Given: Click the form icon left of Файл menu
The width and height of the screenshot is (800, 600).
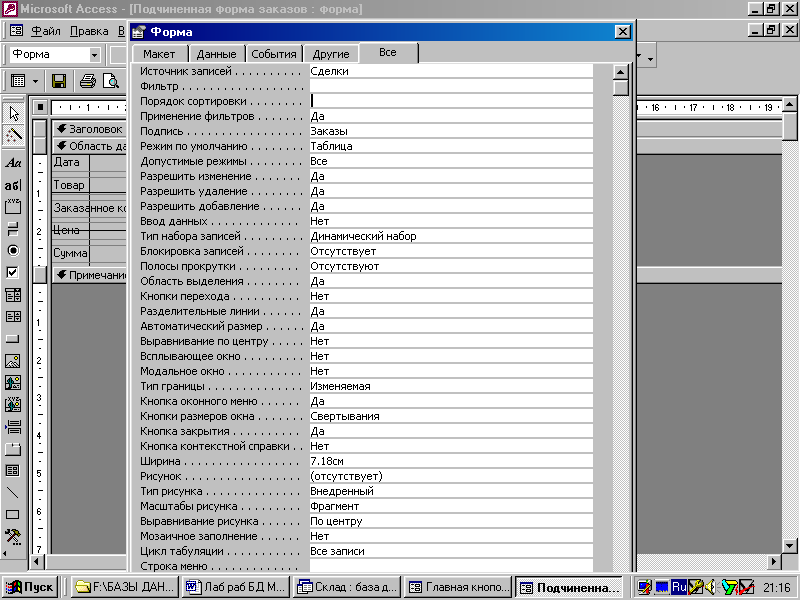Looking at the screenshot, I should [16, 31].
